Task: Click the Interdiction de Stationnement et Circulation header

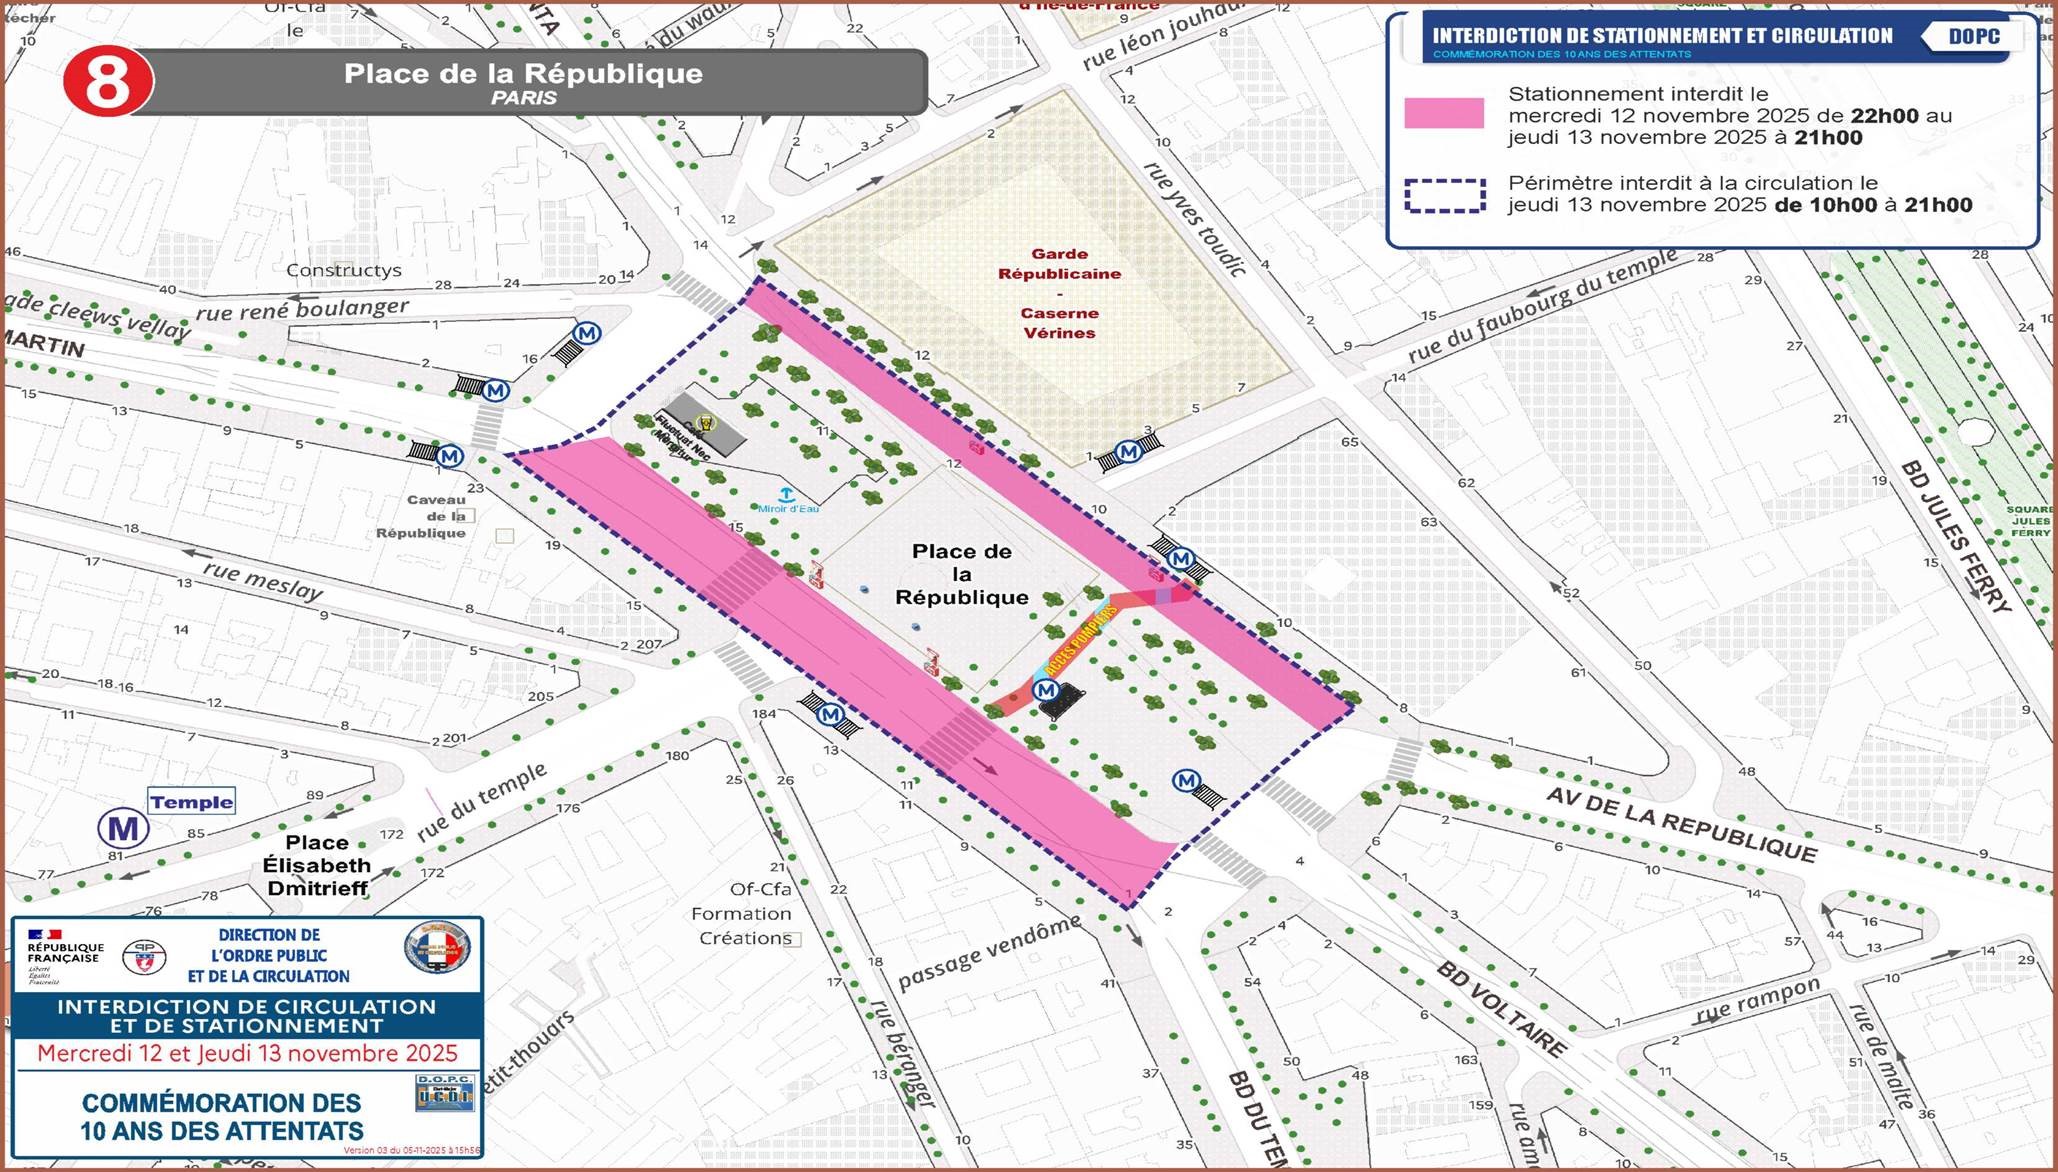Action: pyautogui.click(x=1662, y=37)
